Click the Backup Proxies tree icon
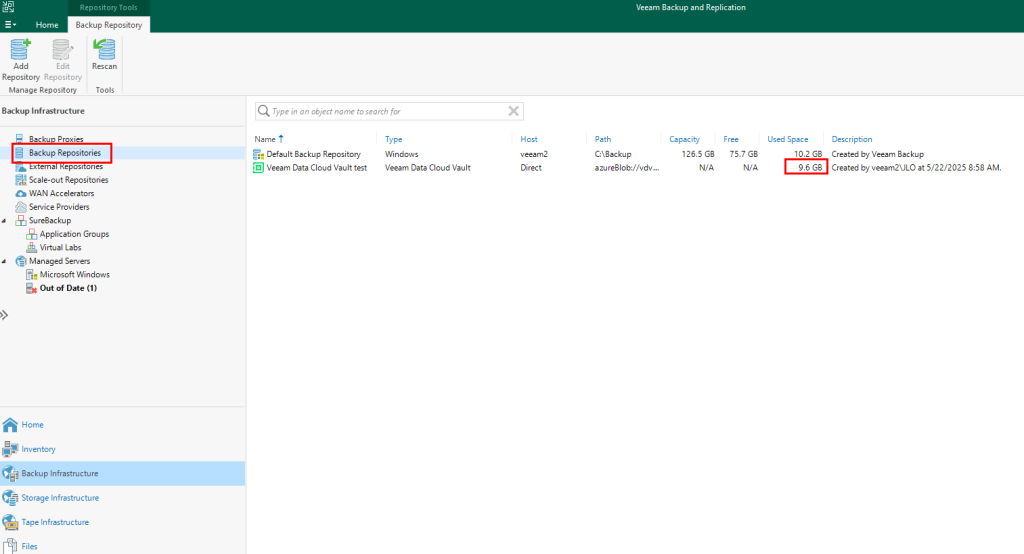This screenshot has width=1024, height=554. [x=20, y=139]
